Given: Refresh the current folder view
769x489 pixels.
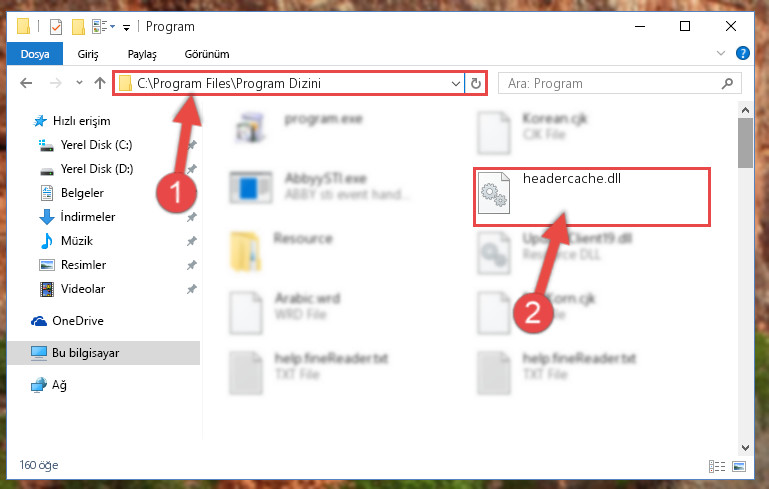Looking at the screenshot, I should point(476,83).
